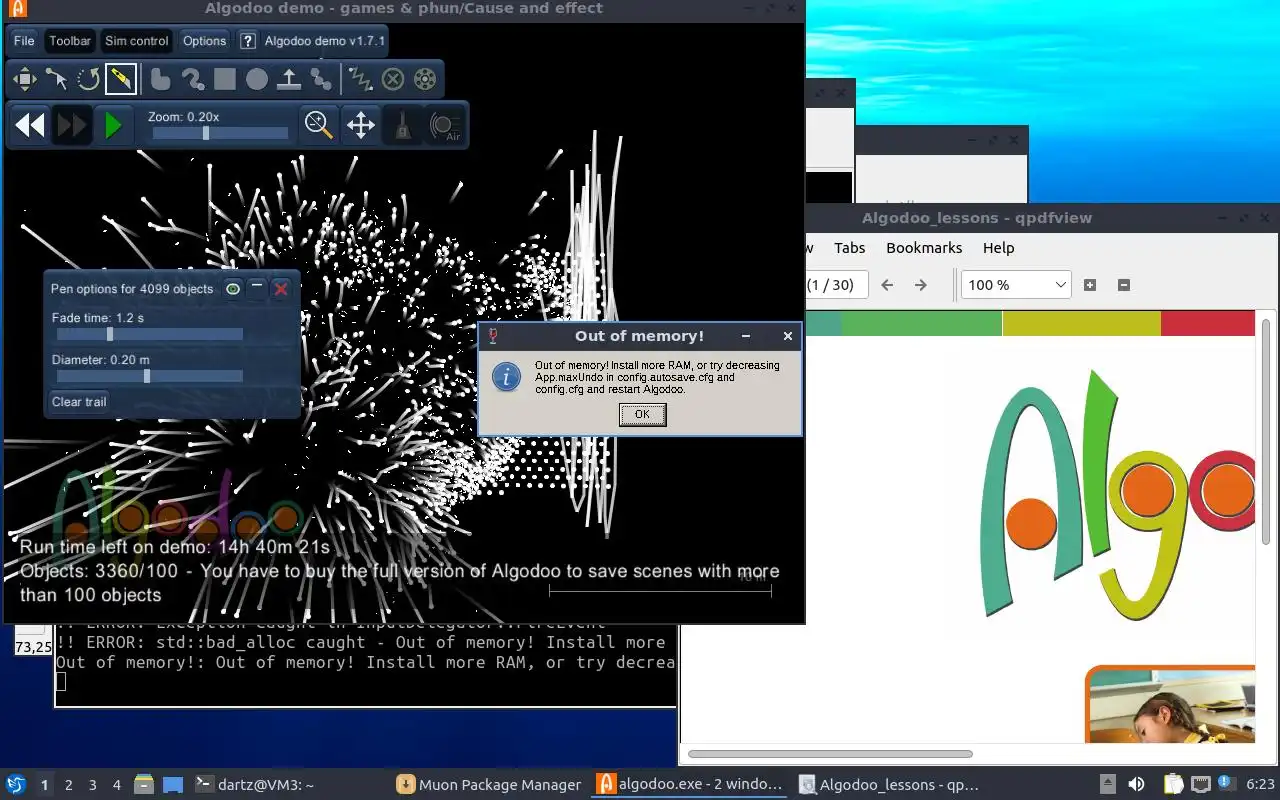Toggle the Sim control panel button
The image size is (1280, 800).
click(x=137, y=41)
